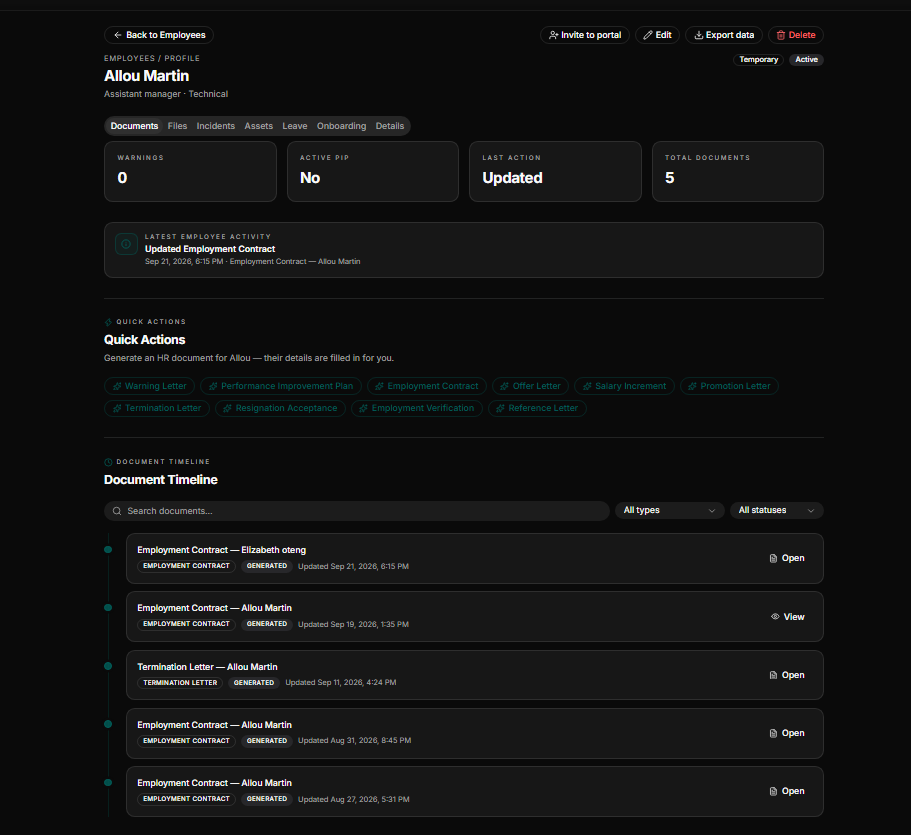This screenshot has height=835, width=911.
Task: Click the magnifier icon in document search
Action: pyautogui.click(x=117, y=511)
